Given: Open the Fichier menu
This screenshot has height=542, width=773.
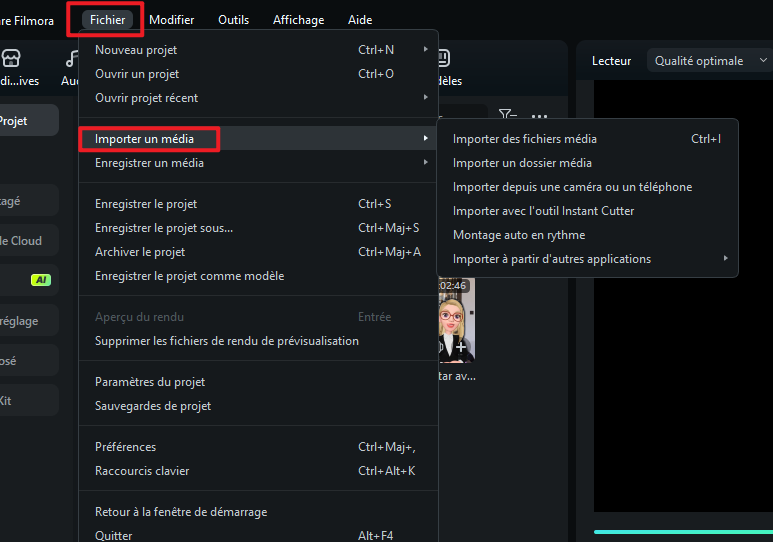Looking at the screenshot, I should point(107,20).
